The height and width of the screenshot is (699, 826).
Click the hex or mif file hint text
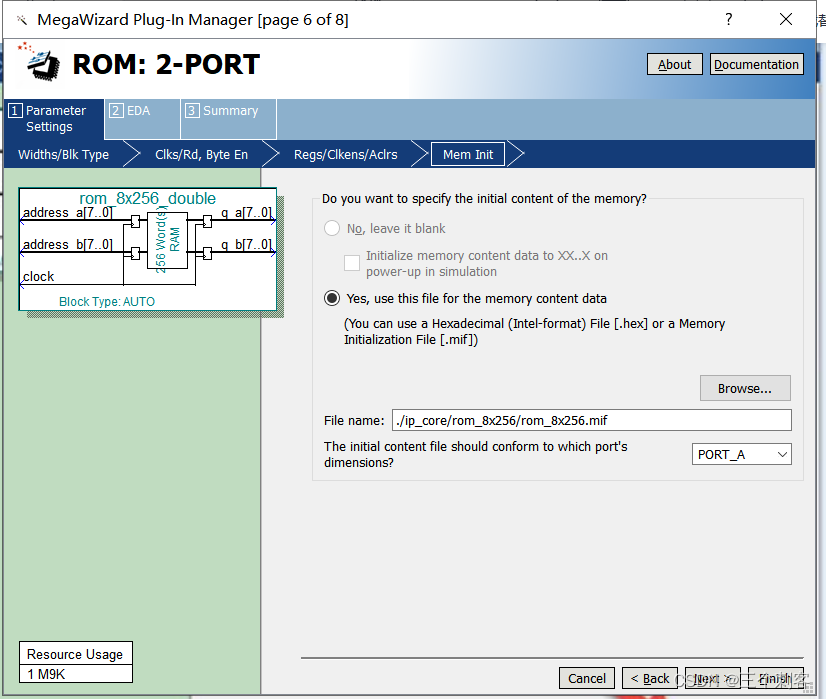(x=534, y=331)
